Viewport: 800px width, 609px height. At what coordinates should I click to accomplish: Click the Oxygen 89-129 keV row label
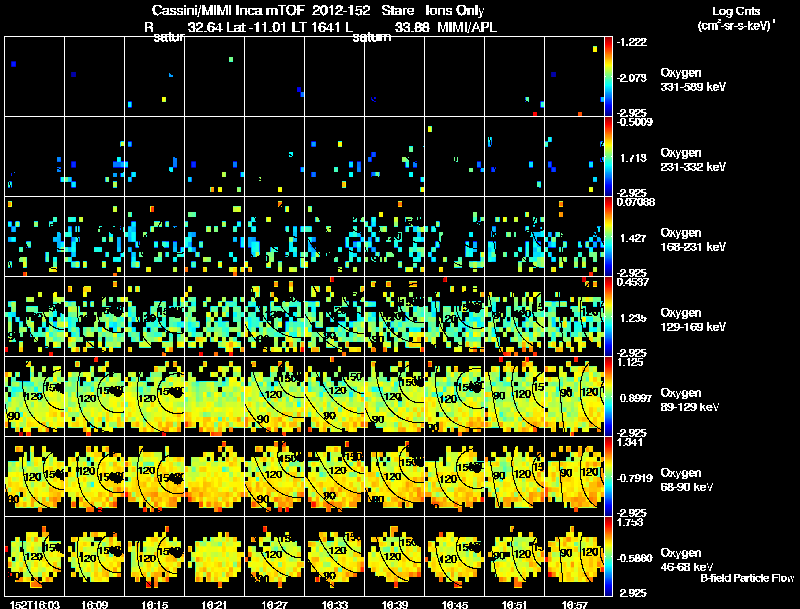point(689,399)
